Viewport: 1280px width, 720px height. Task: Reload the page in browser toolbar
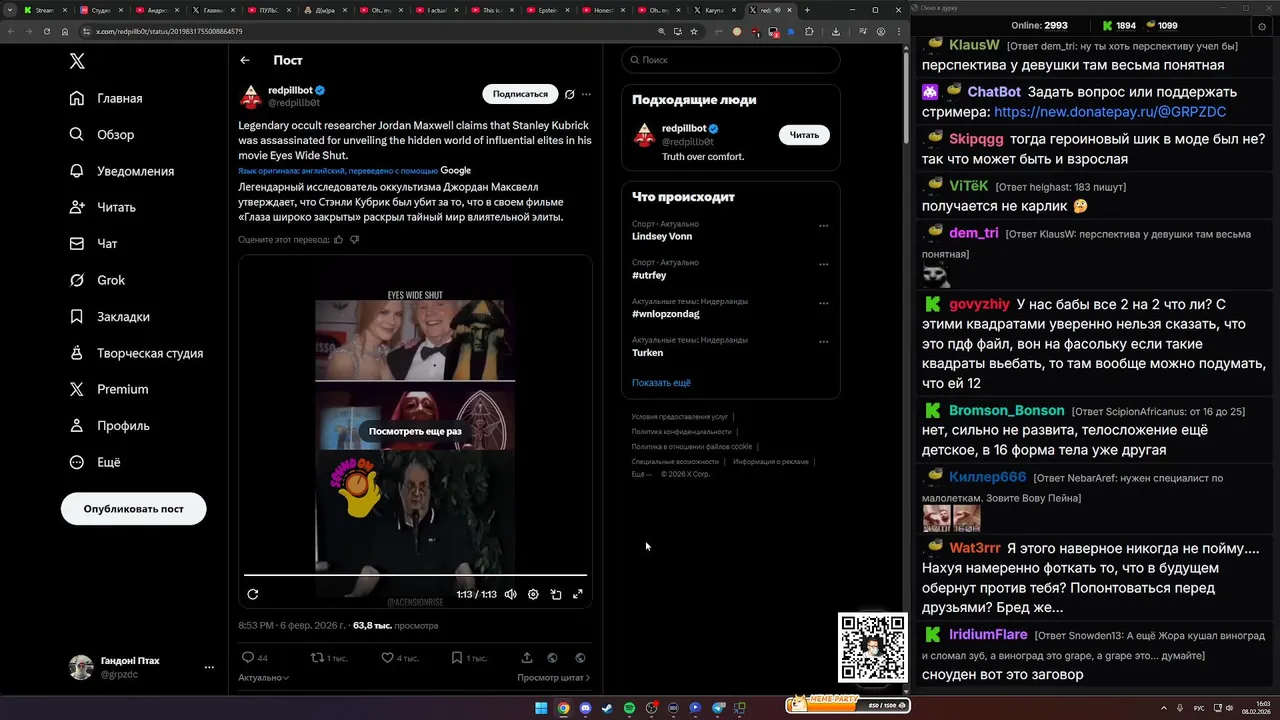click(46, 31)
